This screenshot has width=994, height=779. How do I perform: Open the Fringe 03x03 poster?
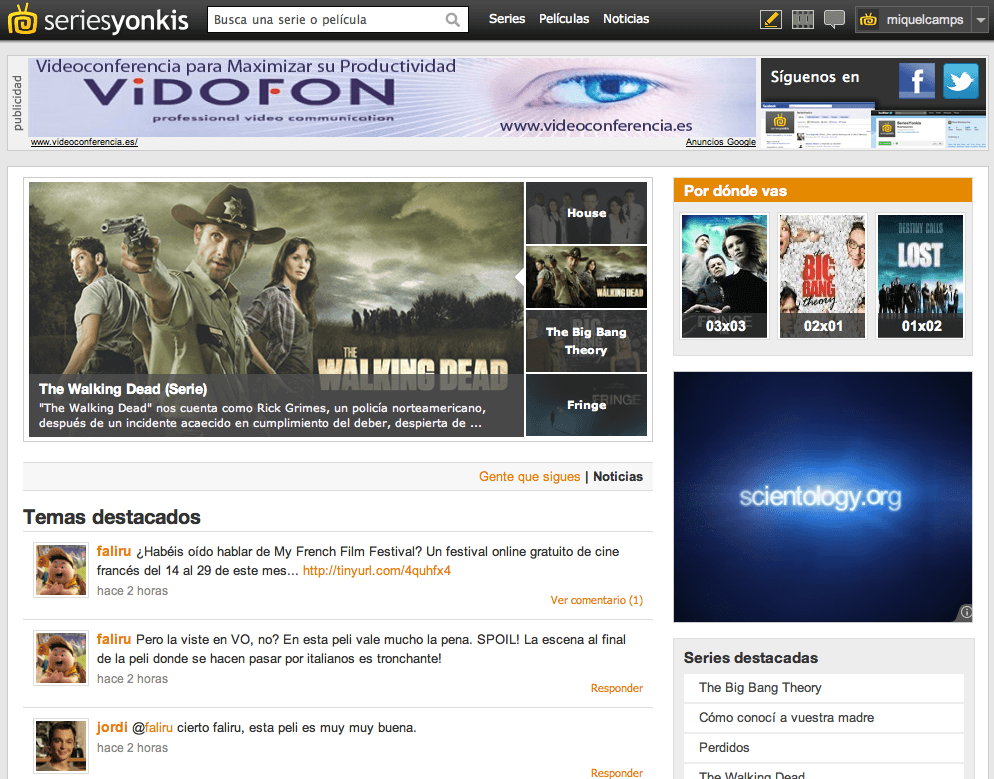(x=724, y=276)
